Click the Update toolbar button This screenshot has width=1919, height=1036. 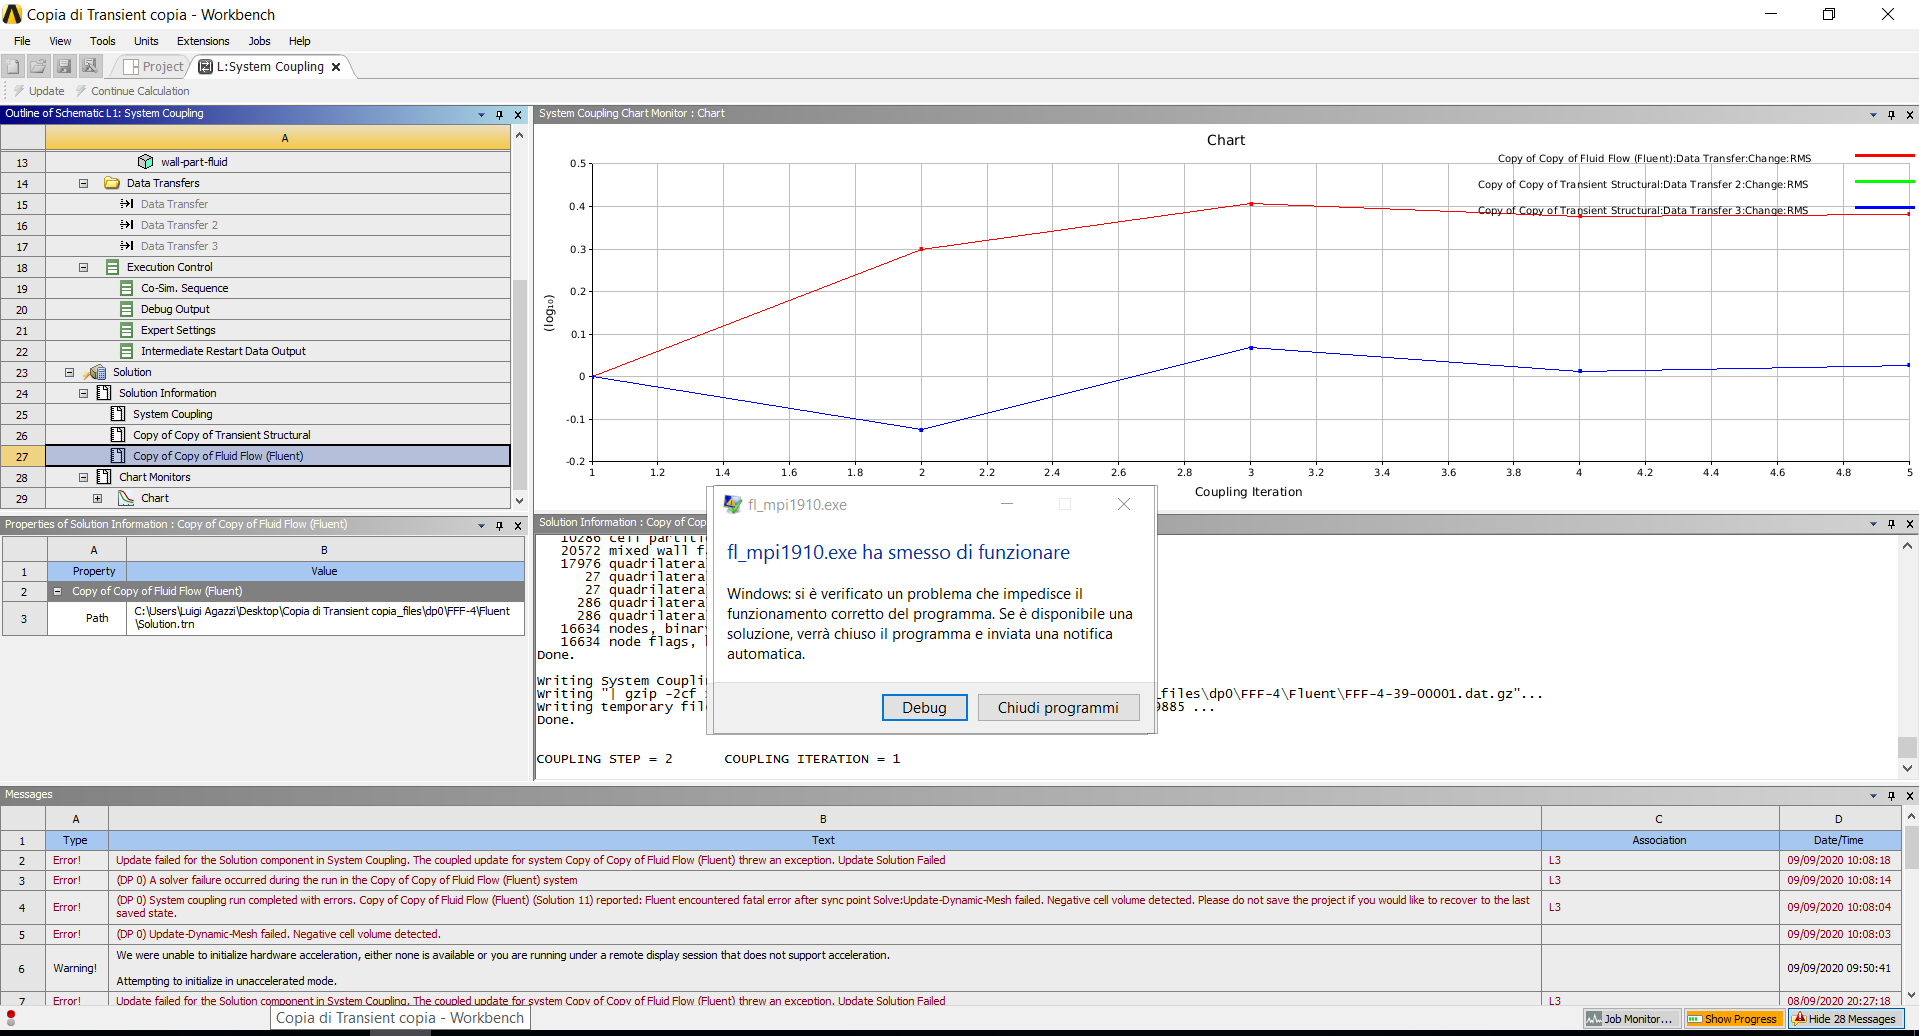[x=39, y=91]
